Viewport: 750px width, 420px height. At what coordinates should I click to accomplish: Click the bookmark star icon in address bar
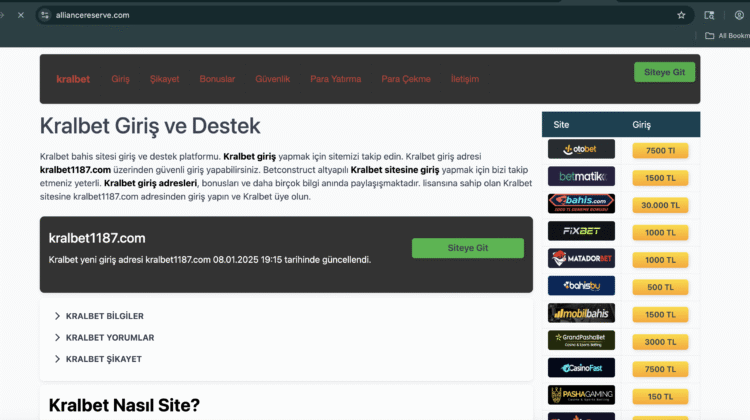pyautogui.click(x=681, y=15)
